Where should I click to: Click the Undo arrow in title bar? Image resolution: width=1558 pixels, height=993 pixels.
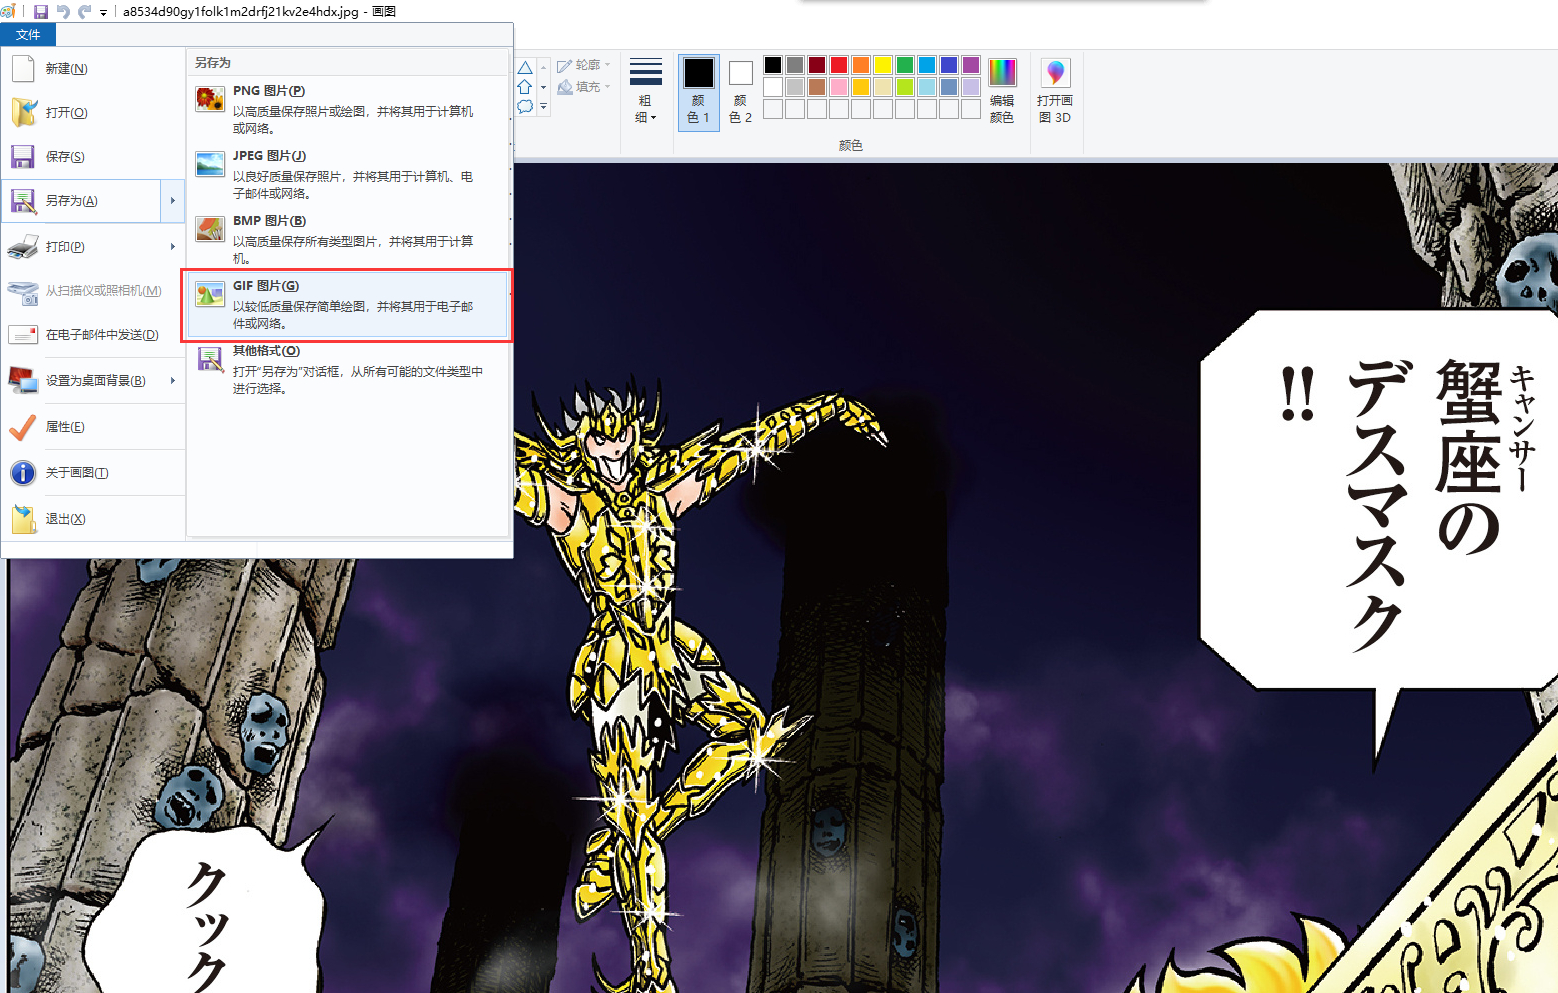63,12
